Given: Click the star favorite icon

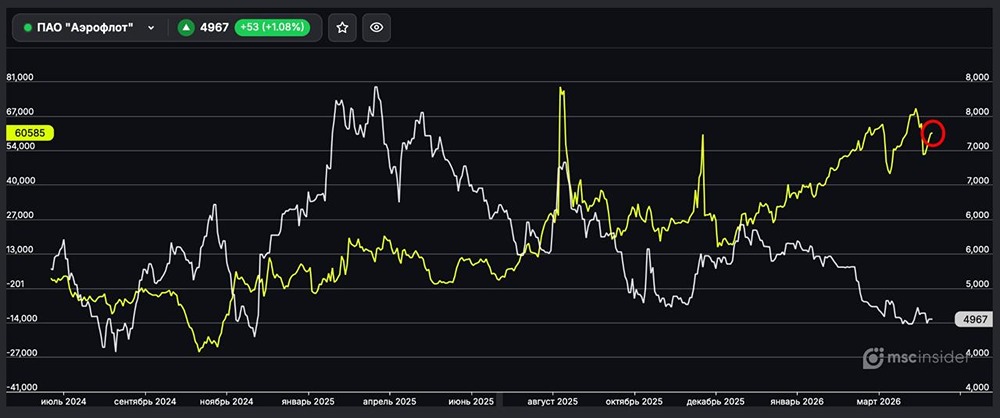Looking at the screenshot, I should (x=342, y=28).
